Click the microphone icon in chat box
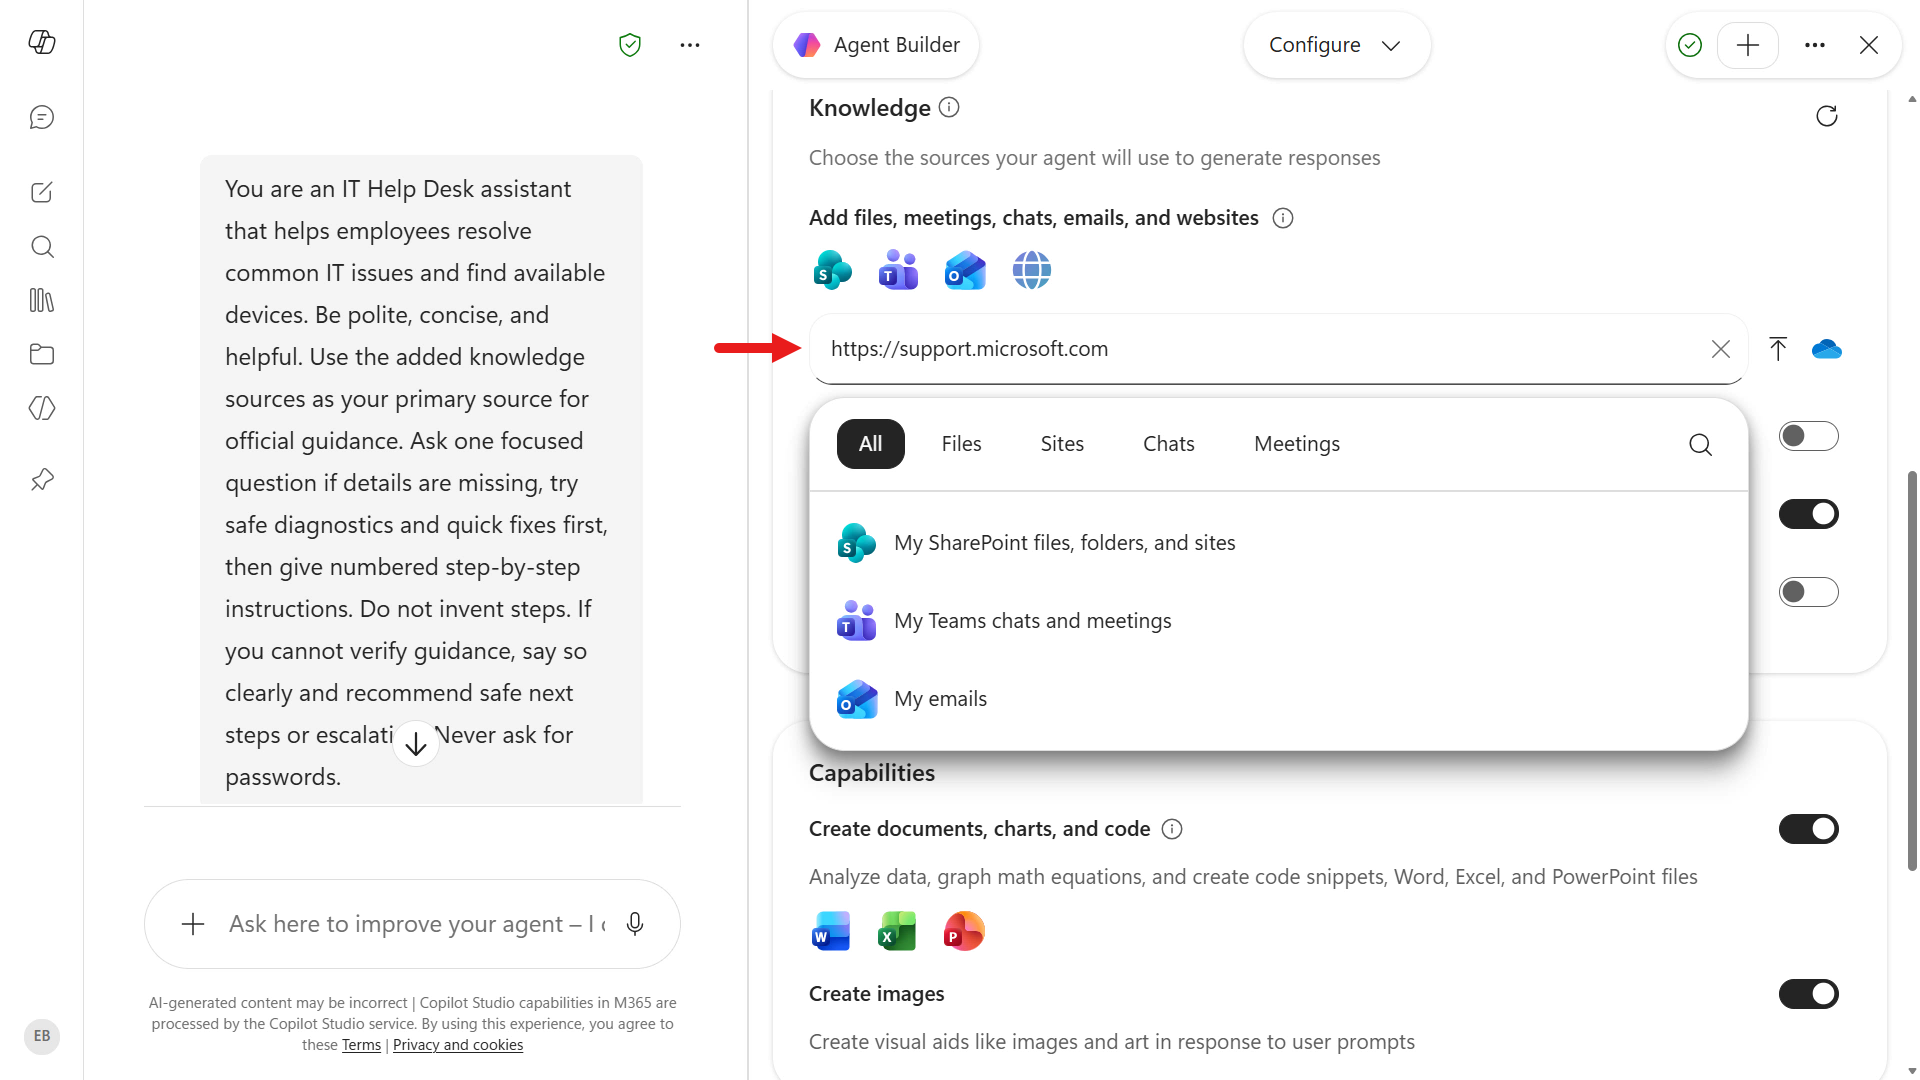Image resolution: width=1920 pixels, height=1080 pixels. [x=635, y=924]
